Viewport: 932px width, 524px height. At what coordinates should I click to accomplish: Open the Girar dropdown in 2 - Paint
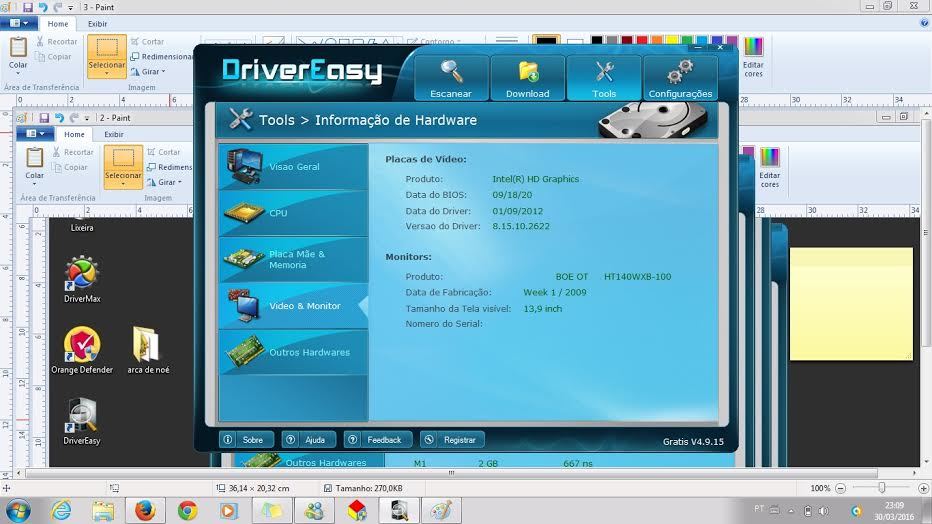(x=165, y=182)
